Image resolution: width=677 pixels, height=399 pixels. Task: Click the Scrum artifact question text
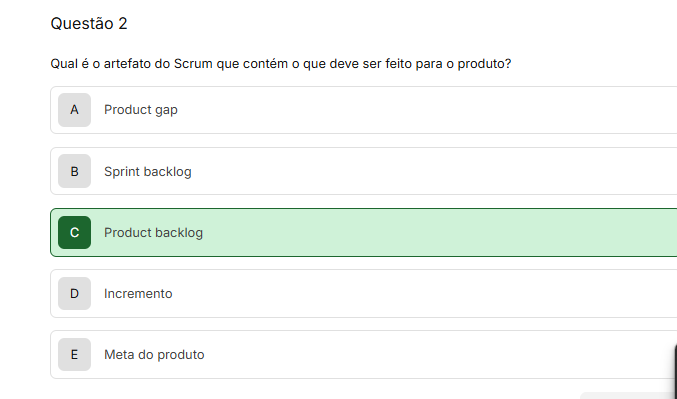pyautogui.click(x=281, y=64)
